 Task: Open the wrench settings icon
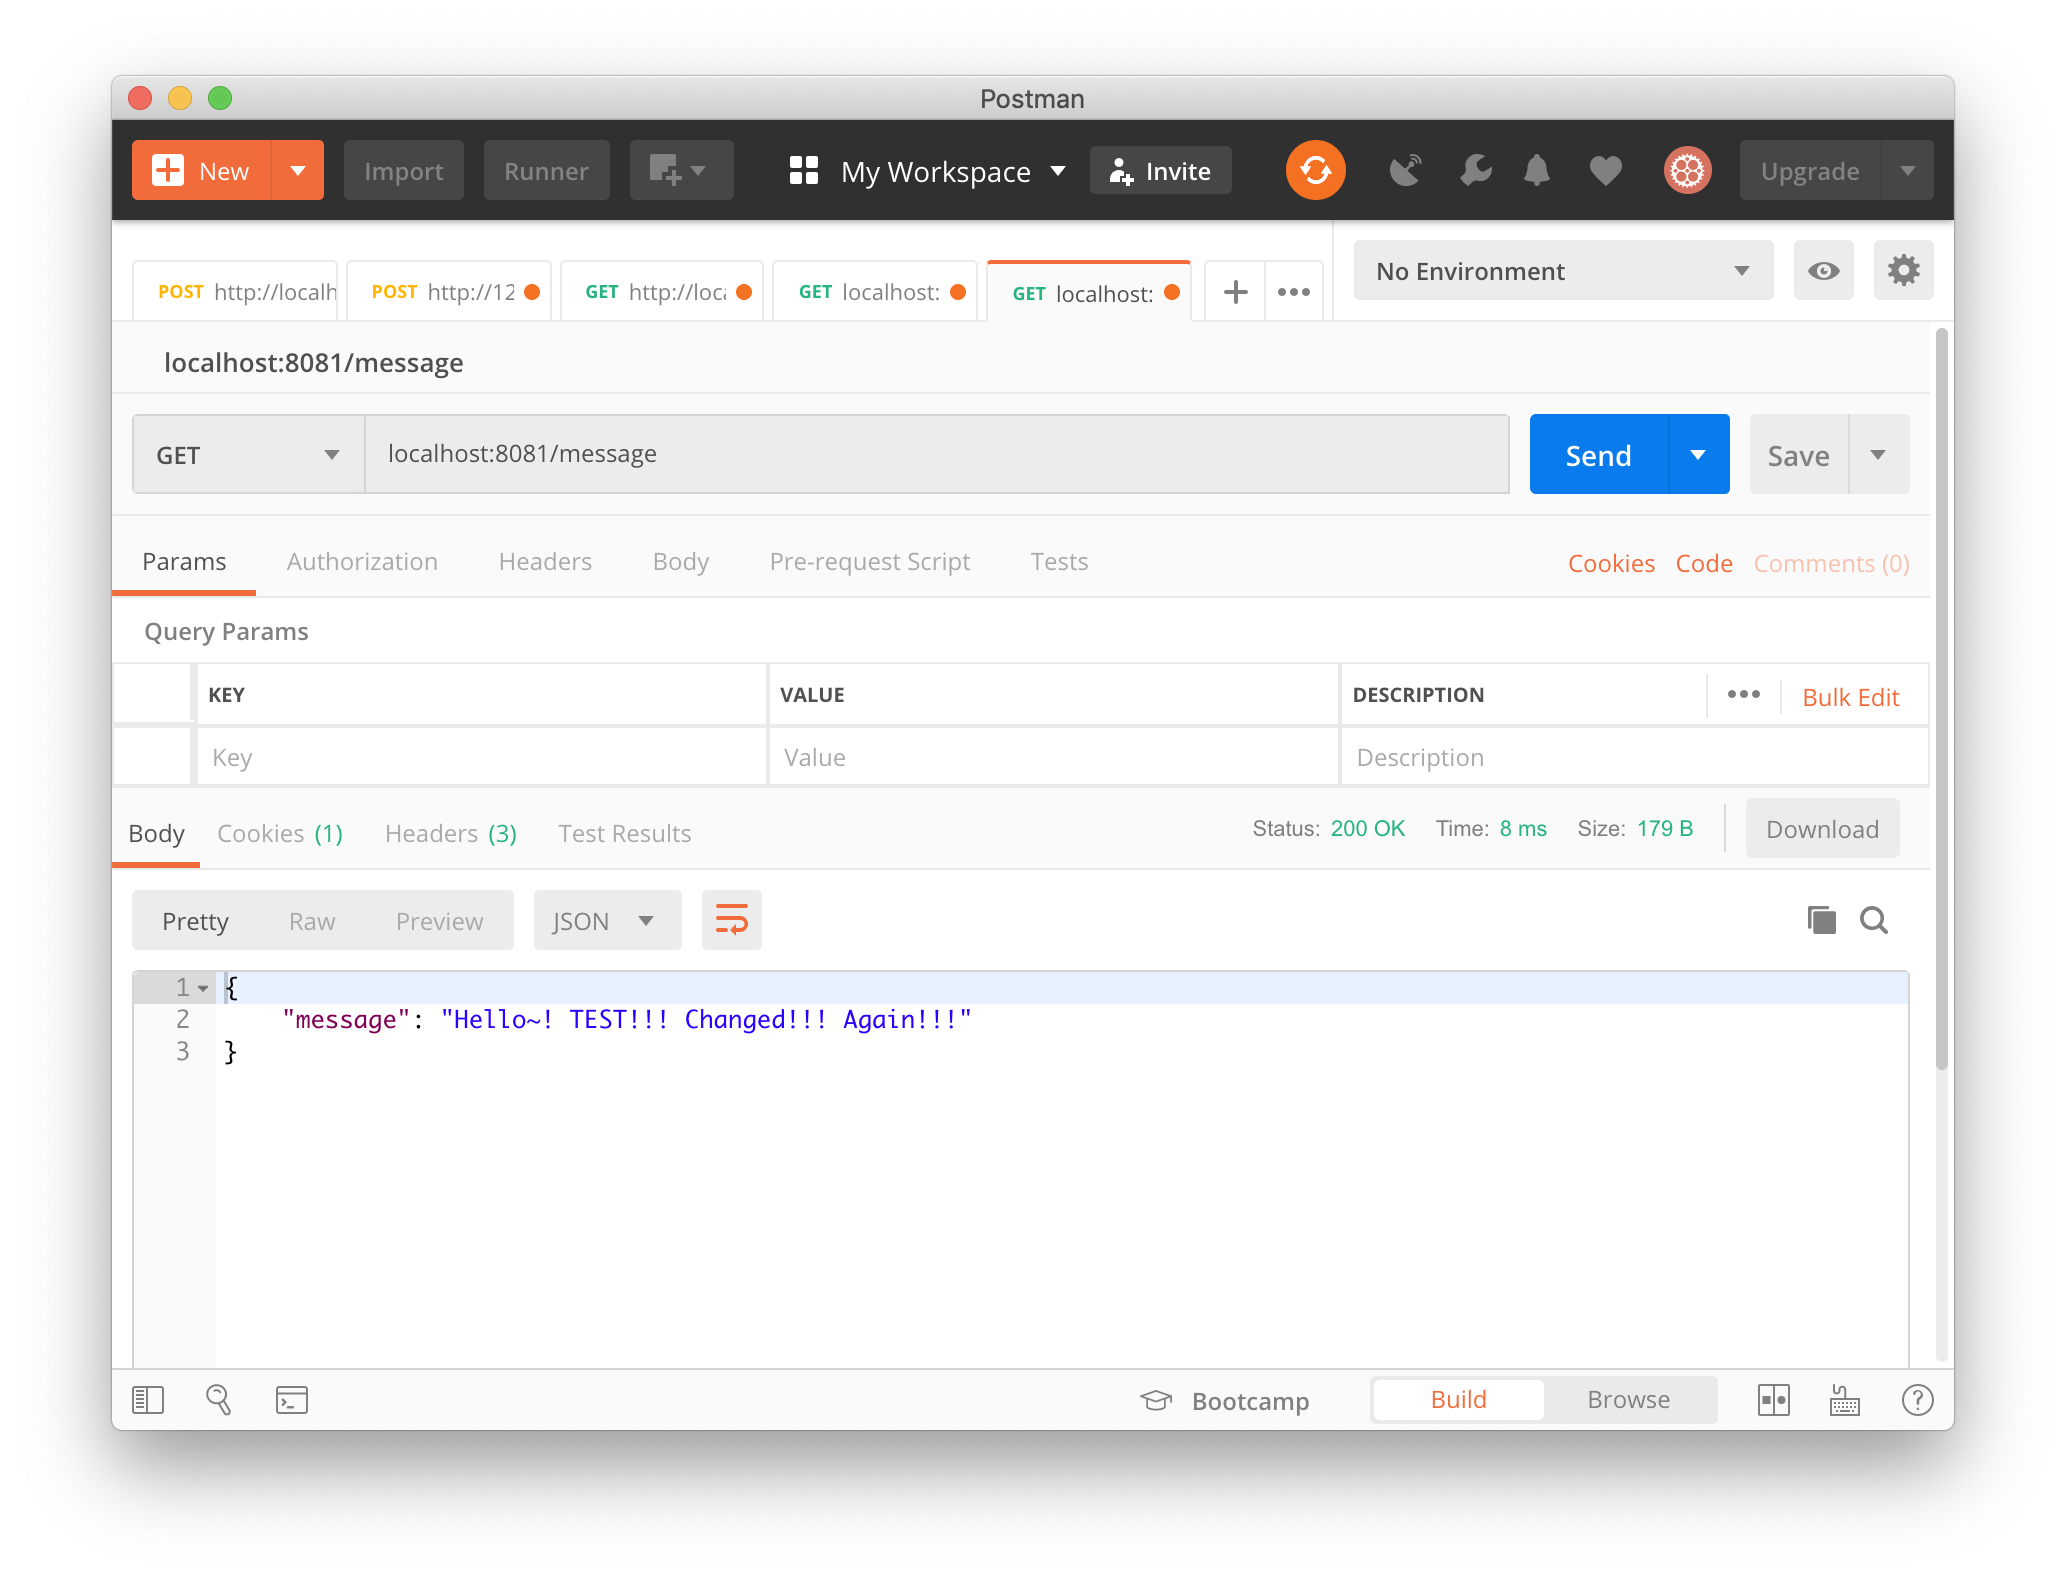(x=1475, y=171)
